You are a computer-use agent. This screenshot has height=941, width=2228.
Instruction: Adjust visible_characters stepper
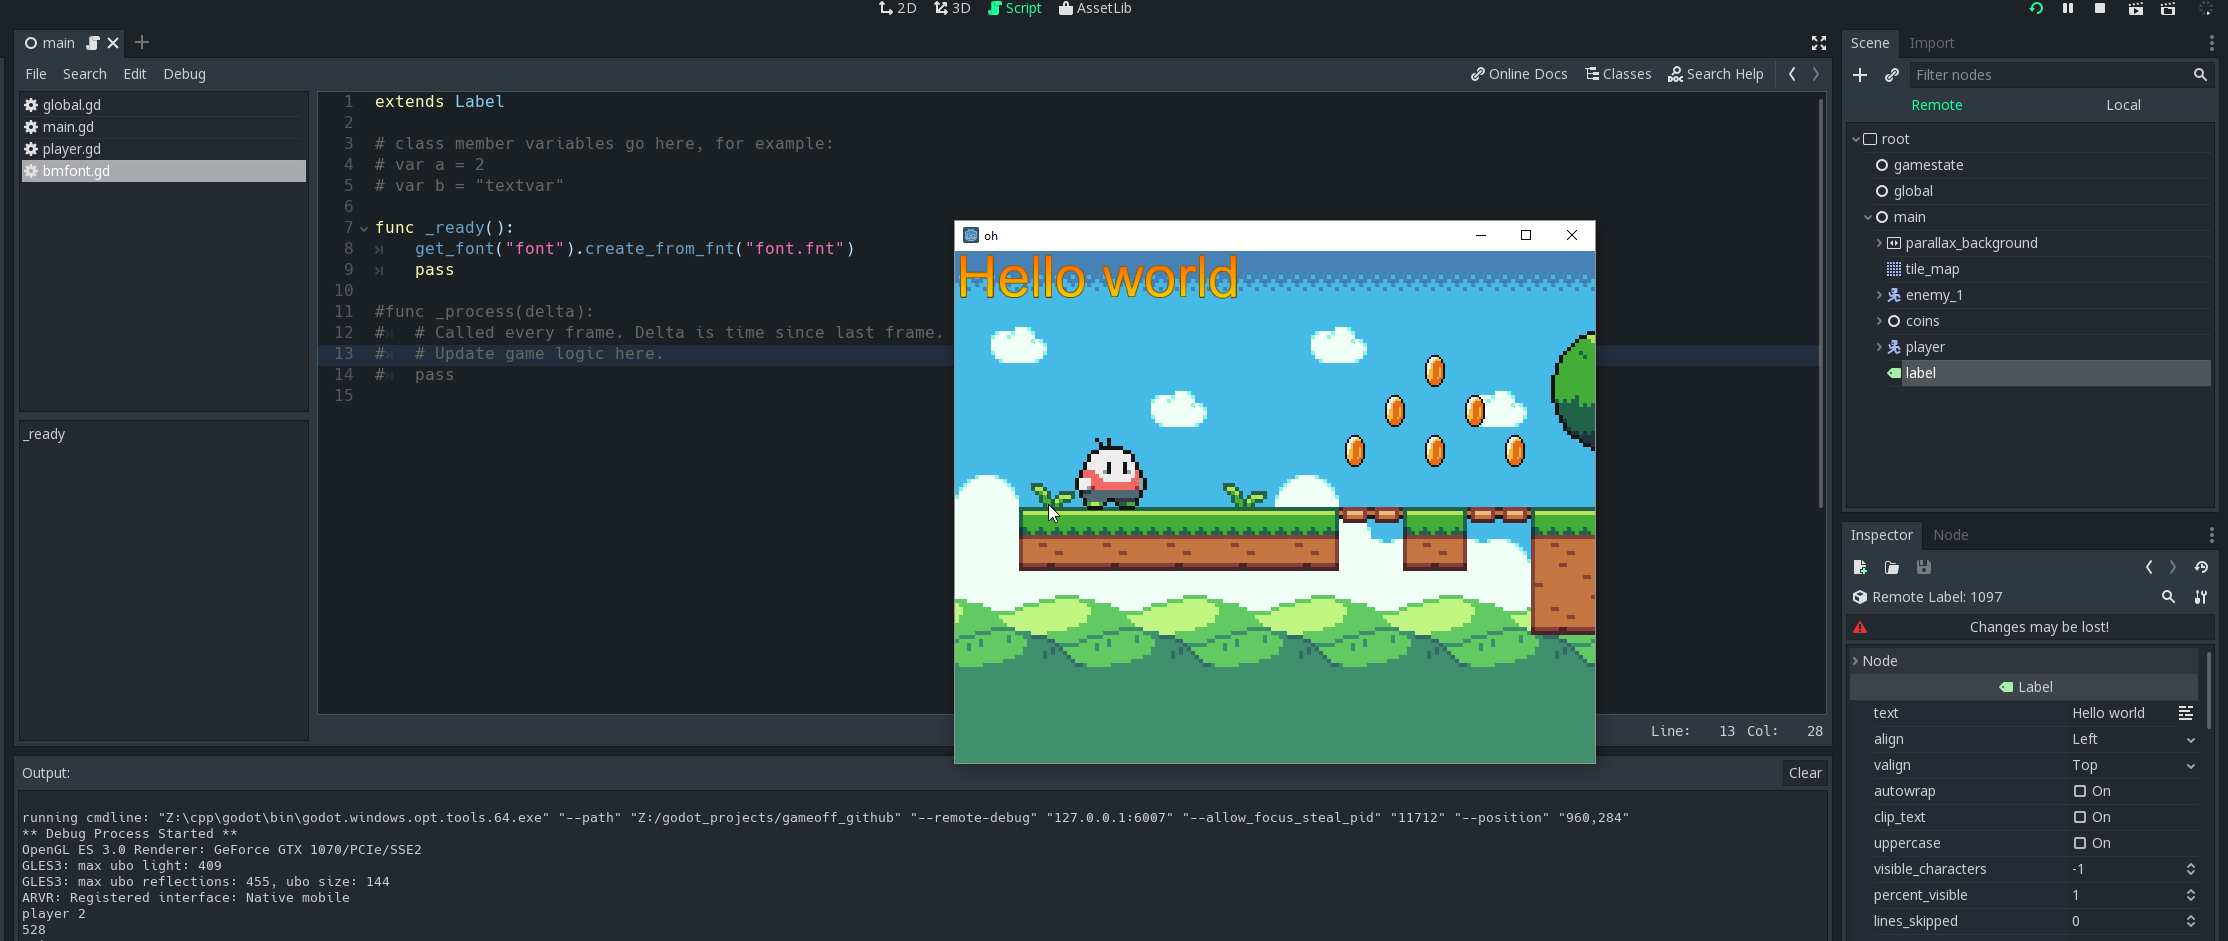point(2191,869)
